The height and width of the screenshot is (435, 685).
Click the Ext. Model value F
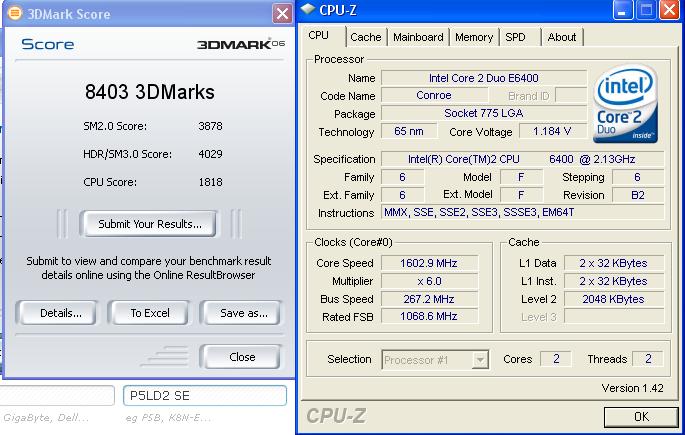pos(521,195)
